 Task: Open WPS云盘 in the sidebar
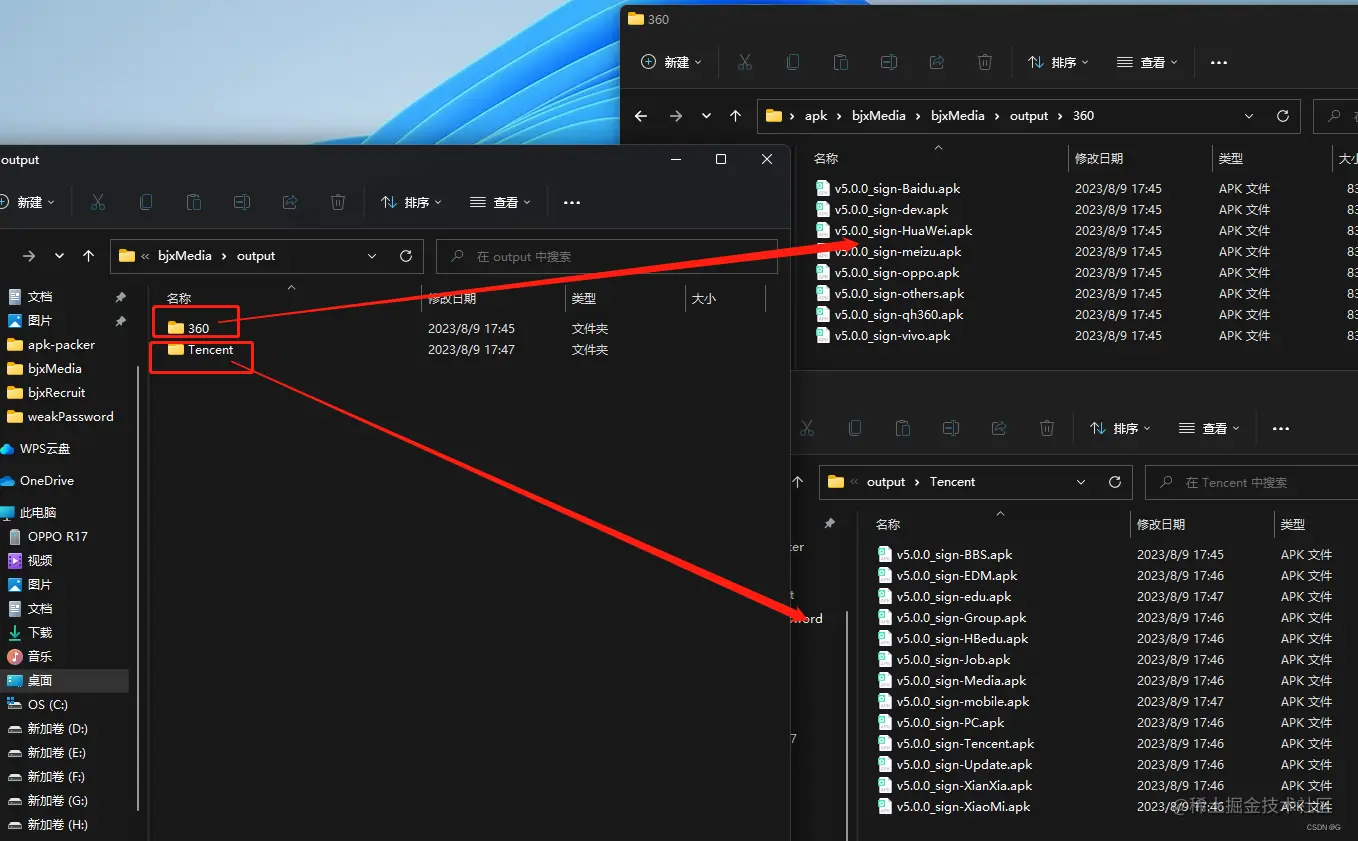(x=45, y=449)
